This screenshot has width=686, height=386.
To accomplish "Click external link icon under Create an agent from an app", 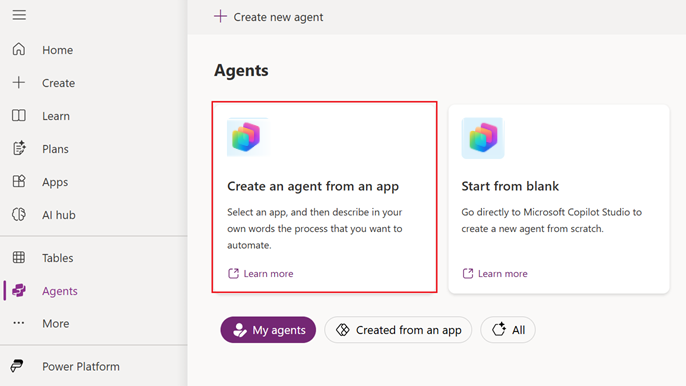I will click(234, 274).
